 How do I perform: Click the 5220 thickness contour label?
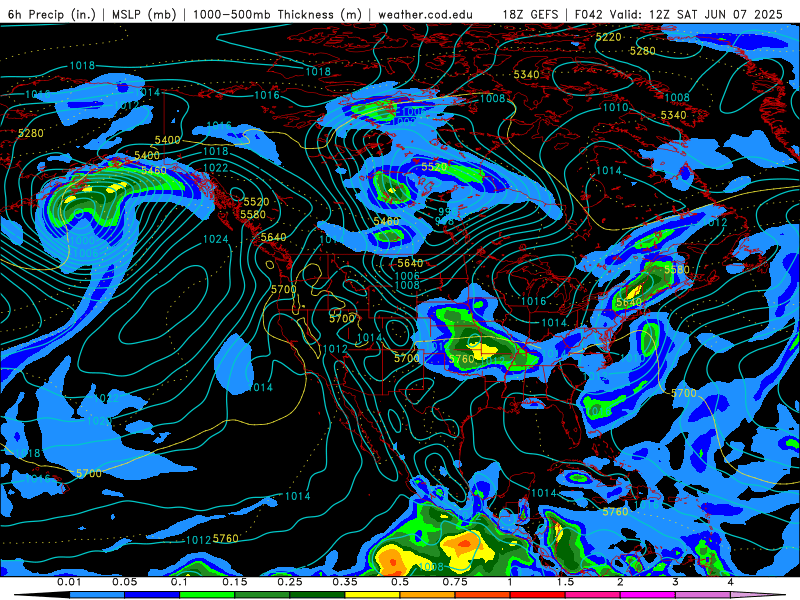[x=609, y=37]
